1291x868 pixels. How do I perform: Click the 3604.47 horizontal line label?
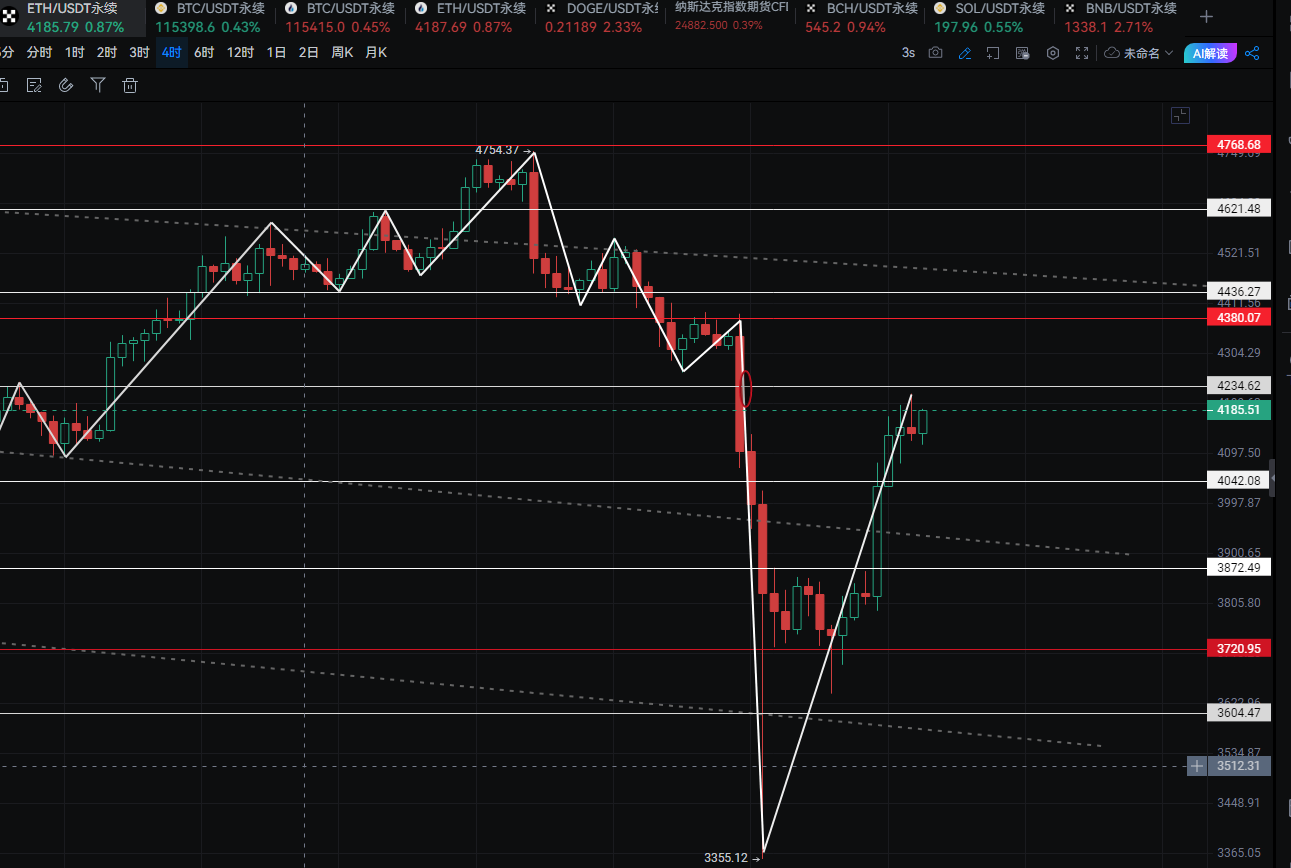pyautogui.click(x=1239, y=713)
